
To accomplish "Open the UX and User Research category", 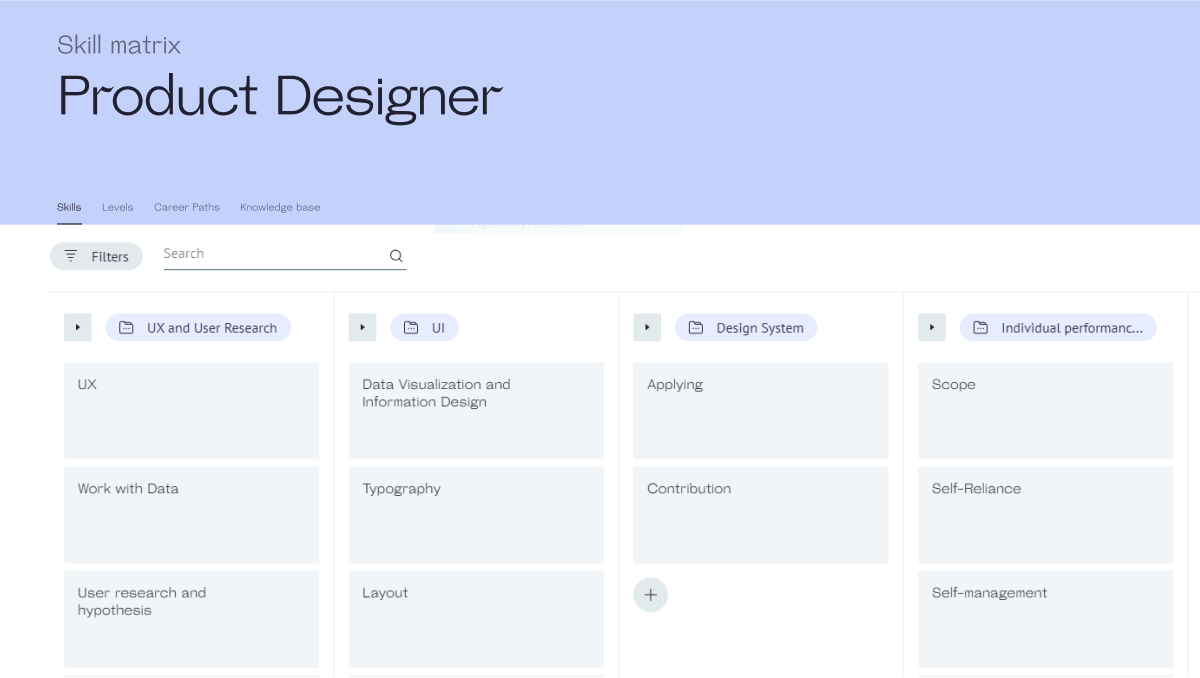I will [198, 328].
